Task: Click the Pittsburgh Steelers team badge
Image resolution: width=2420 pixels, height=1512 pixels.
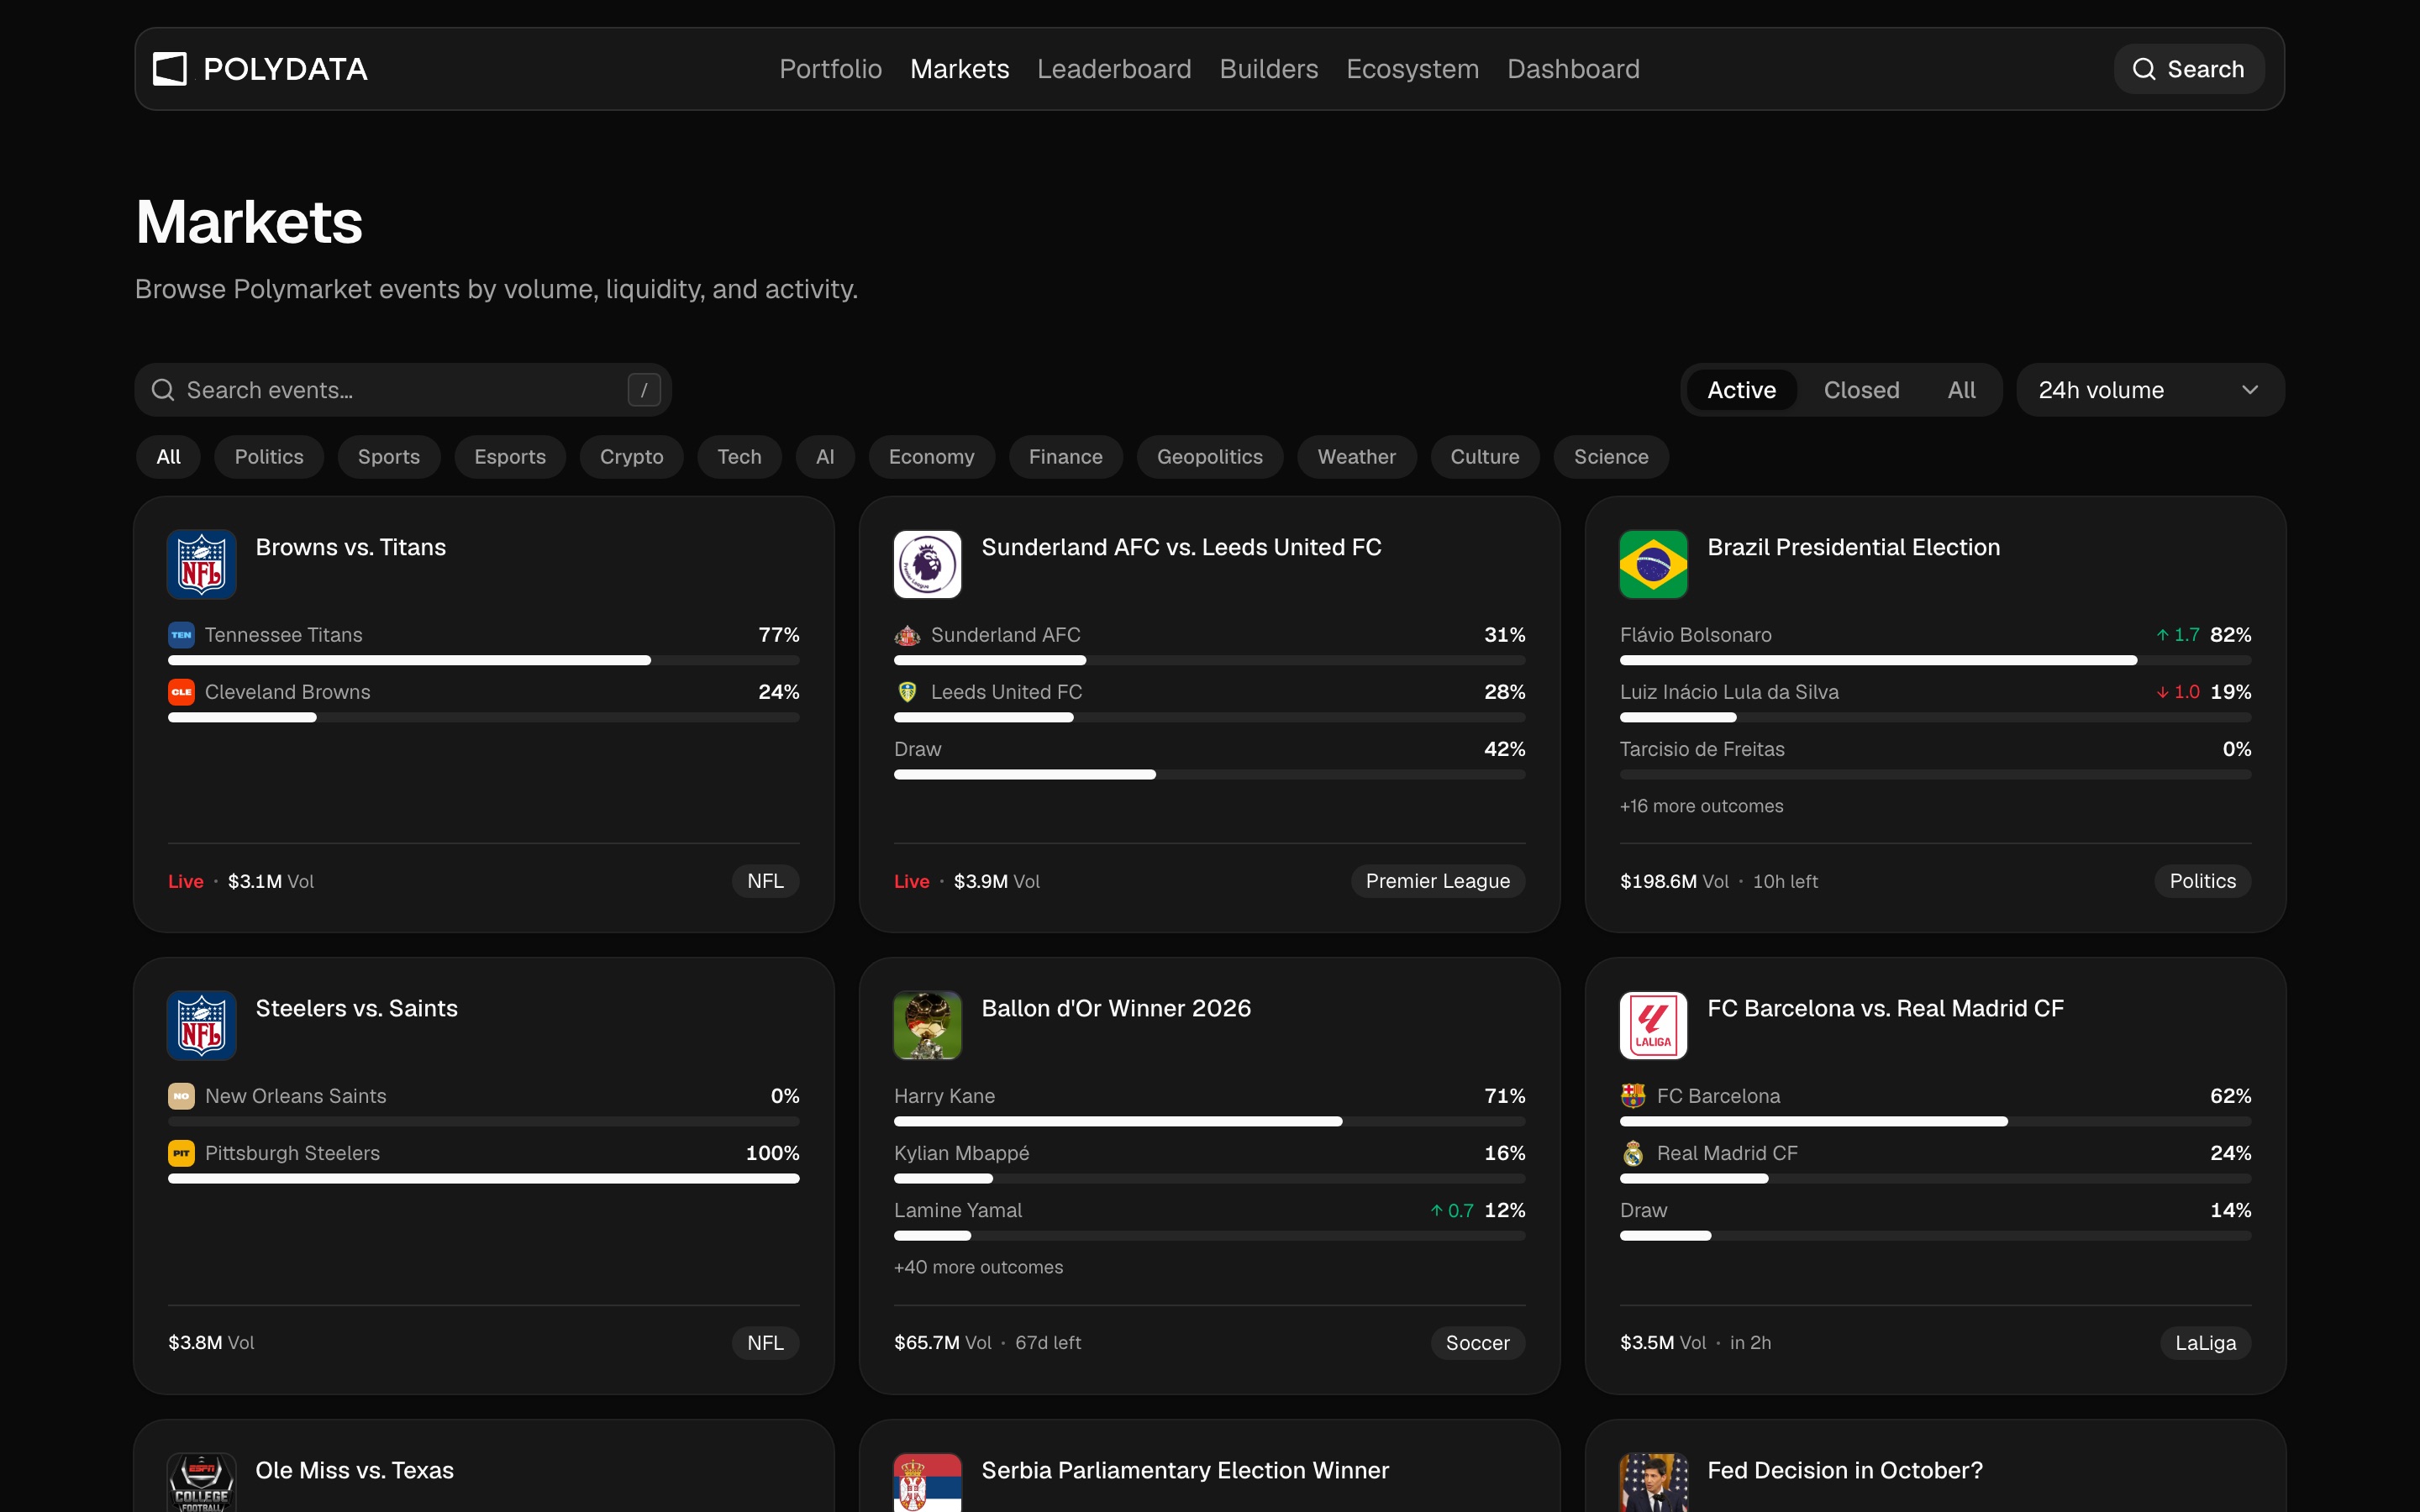Action: point(181,1153)
